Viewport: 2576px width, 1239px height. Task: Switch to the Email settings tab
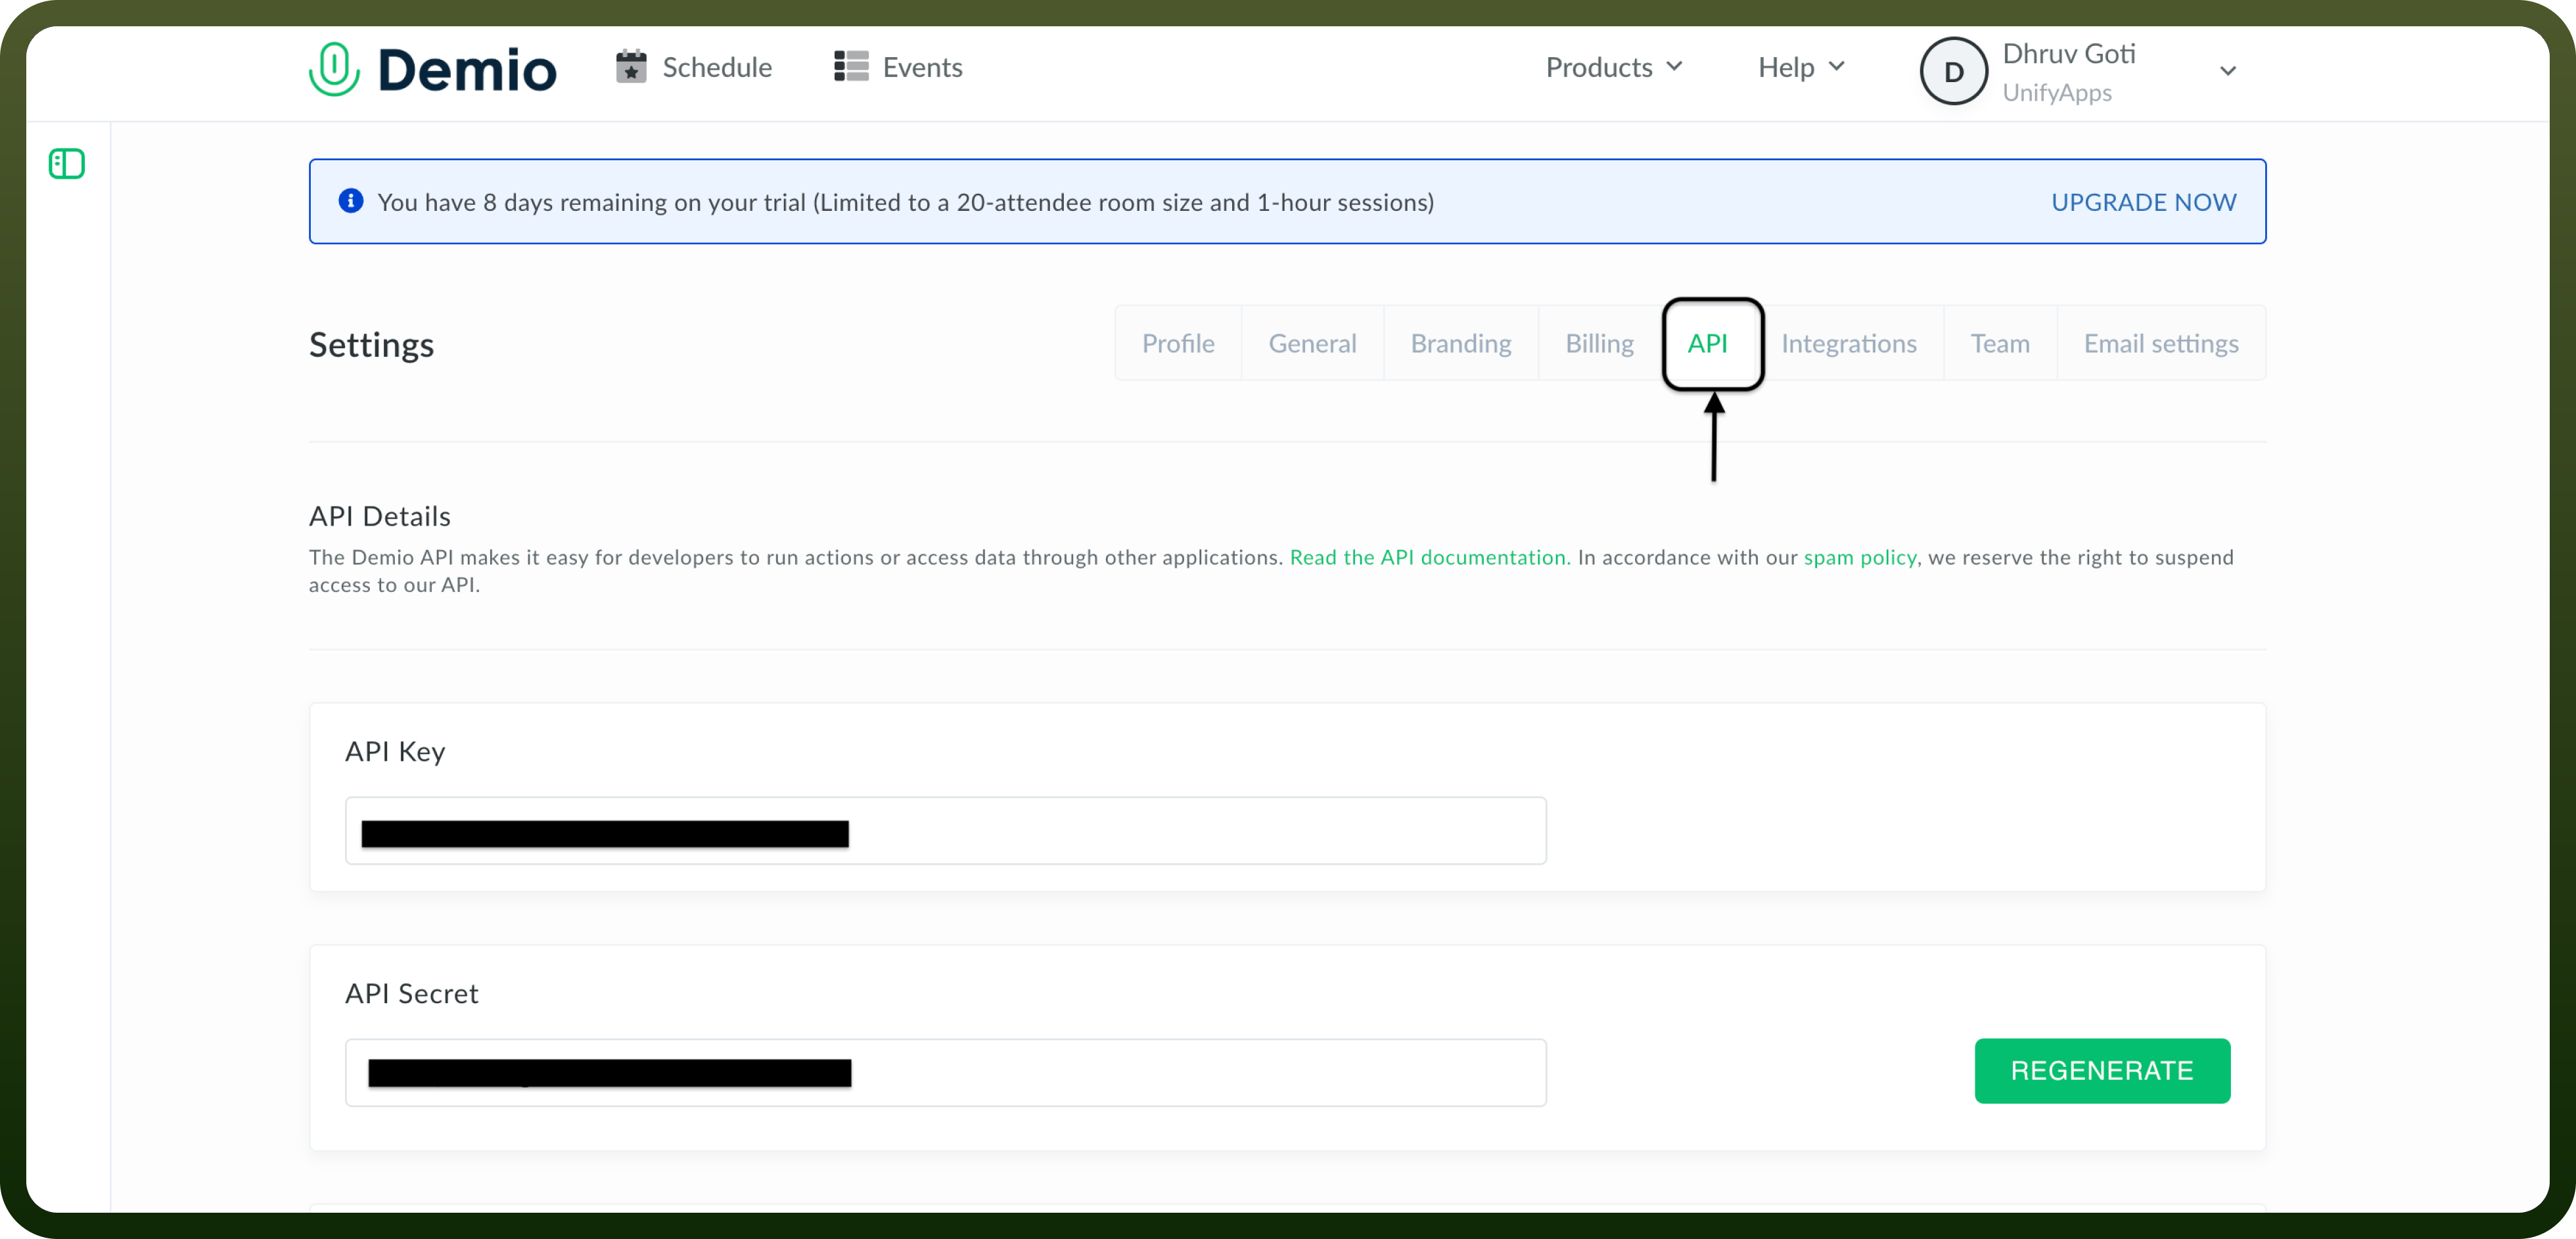tap(2161, 343)
